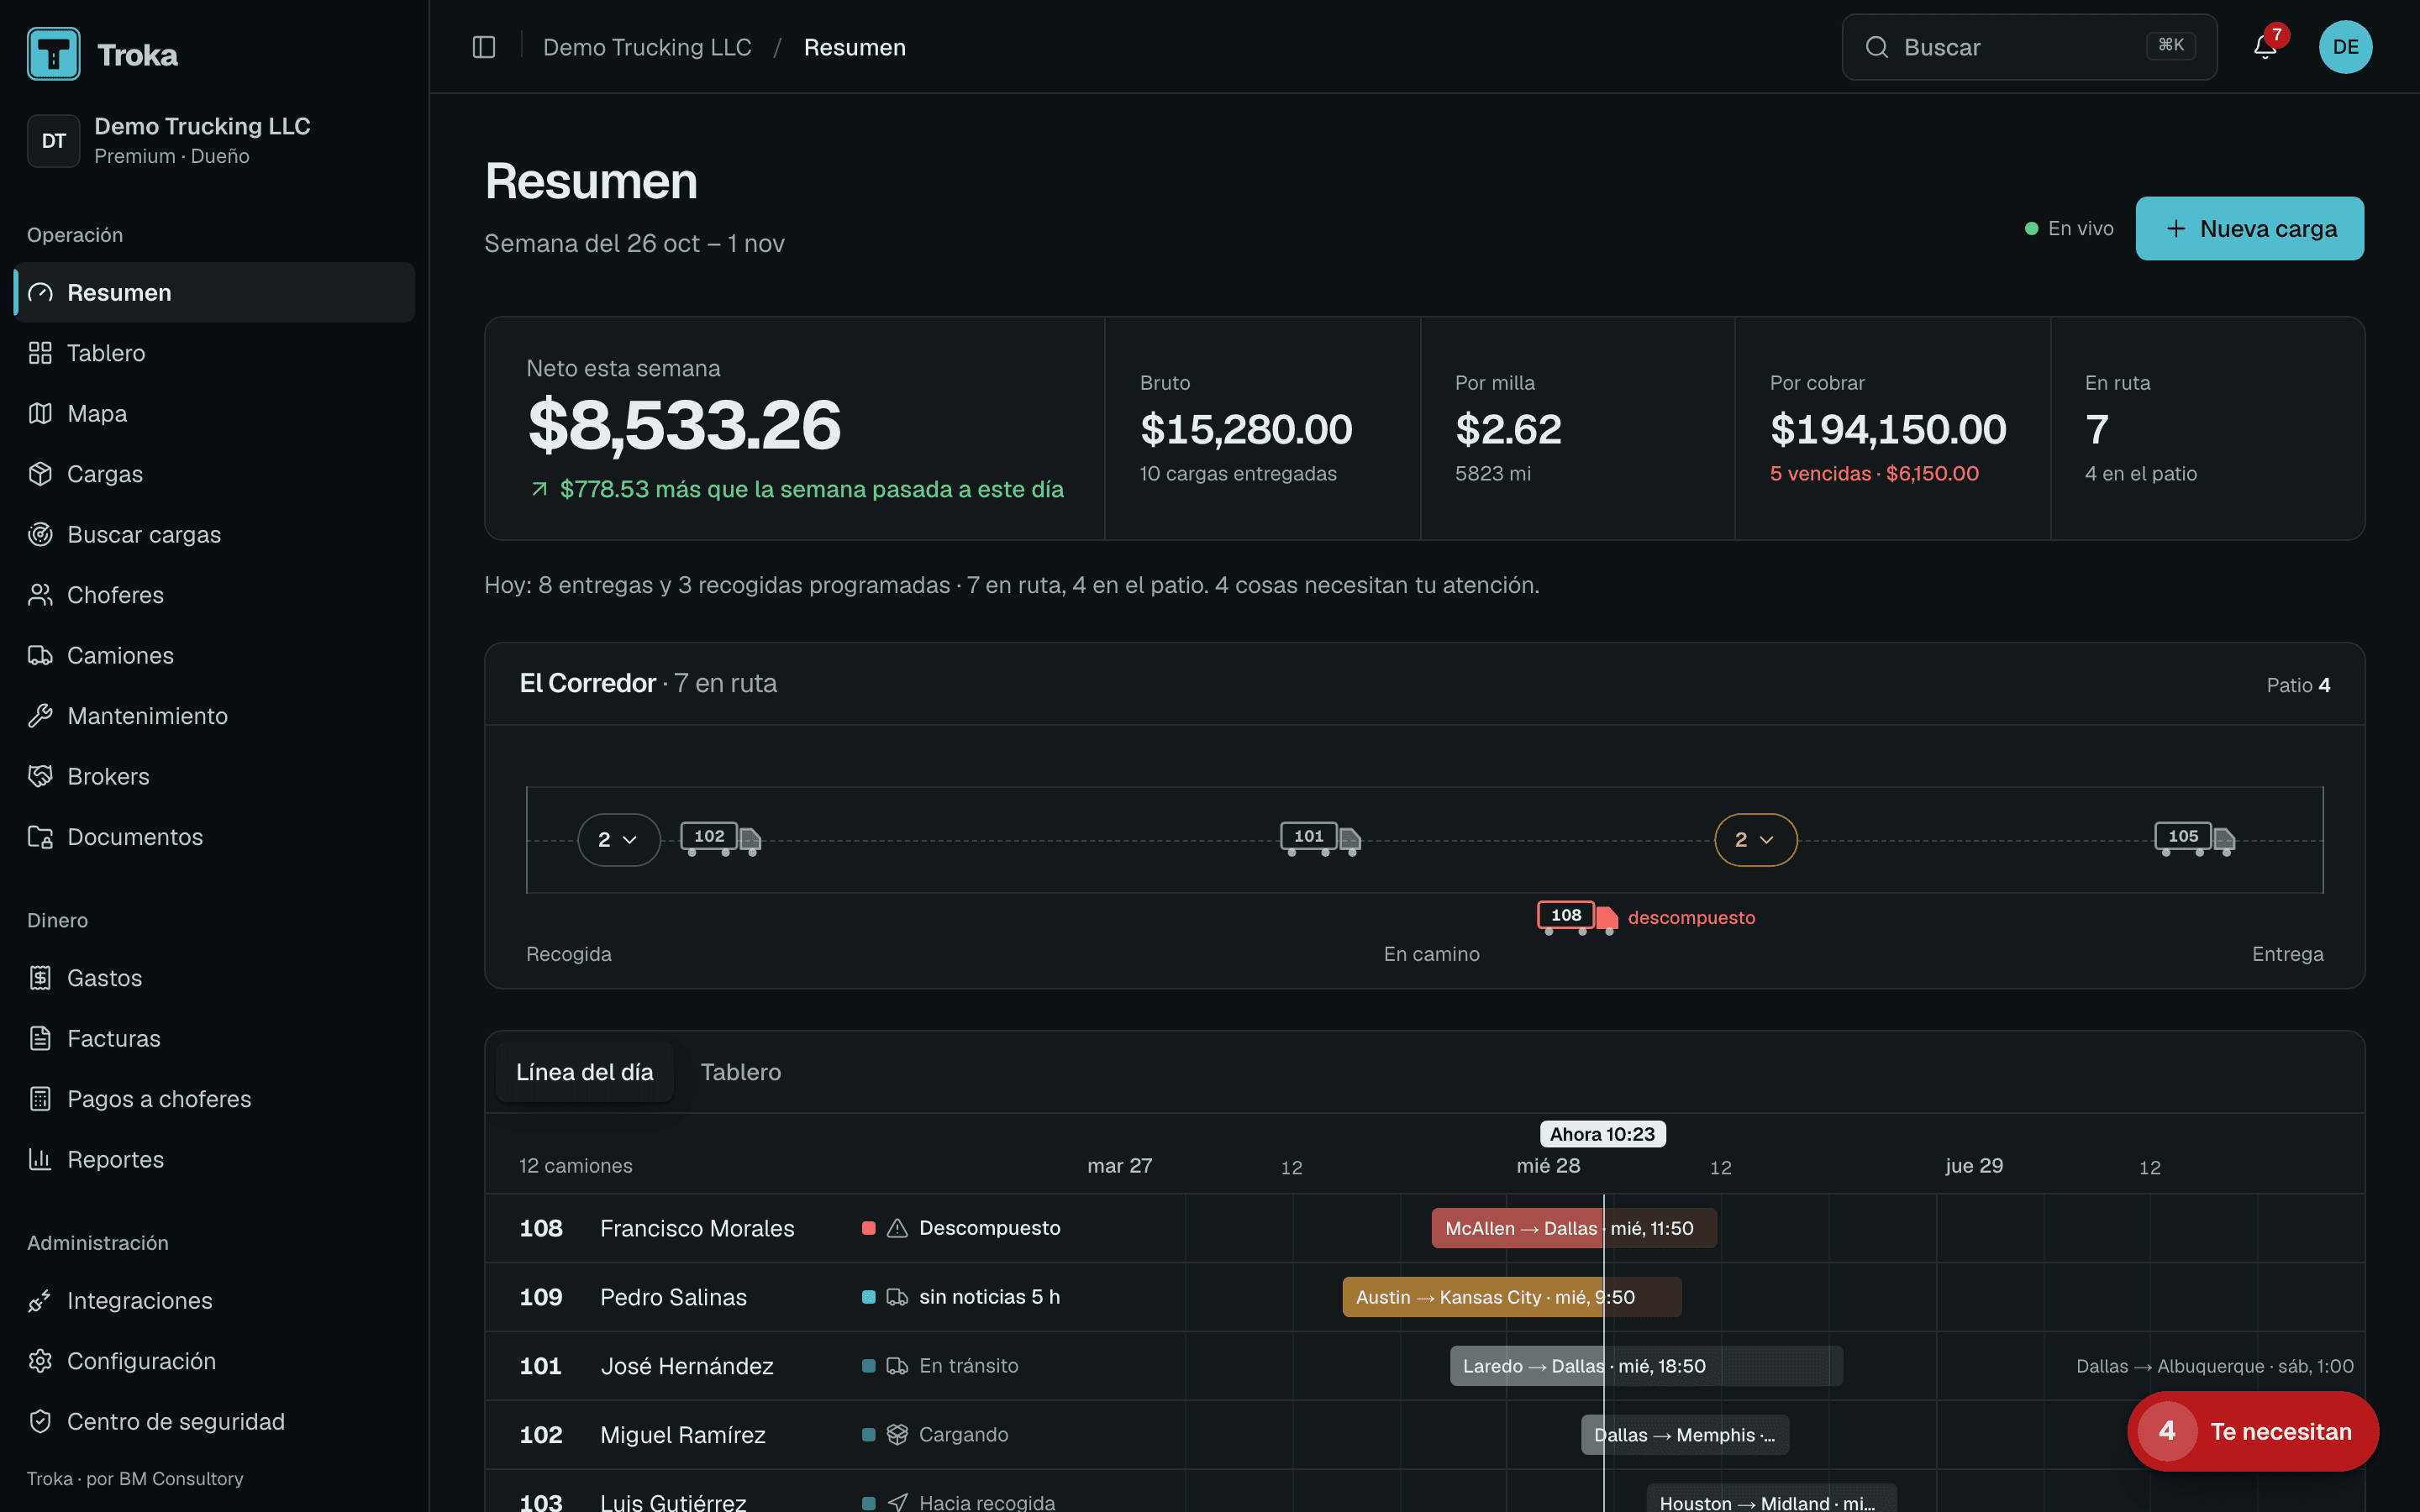Select the Integraciones plug icon

[x=40, y=1301]
